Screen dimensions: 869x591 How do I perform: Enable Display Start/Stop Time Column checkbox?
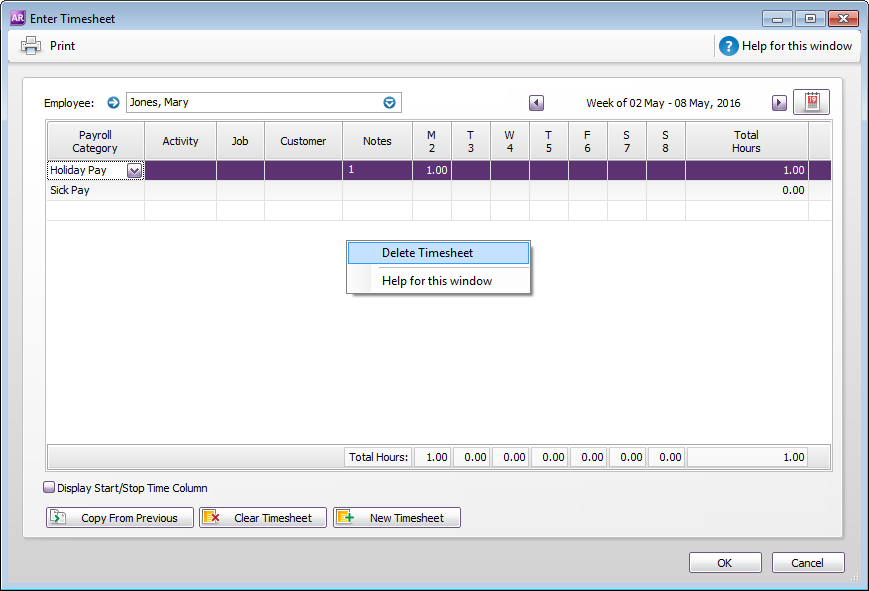49,488
